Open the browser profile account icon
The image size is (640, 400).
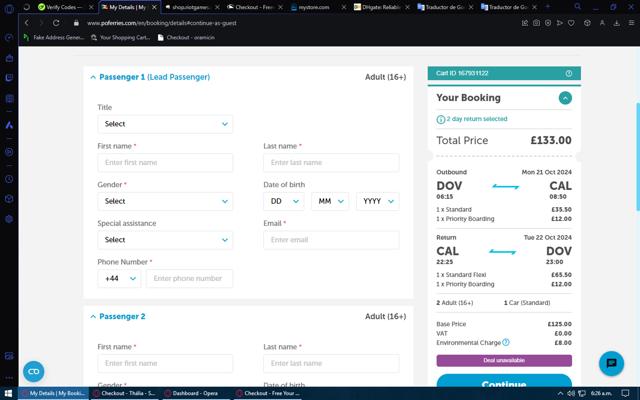(x=602, y=23)
